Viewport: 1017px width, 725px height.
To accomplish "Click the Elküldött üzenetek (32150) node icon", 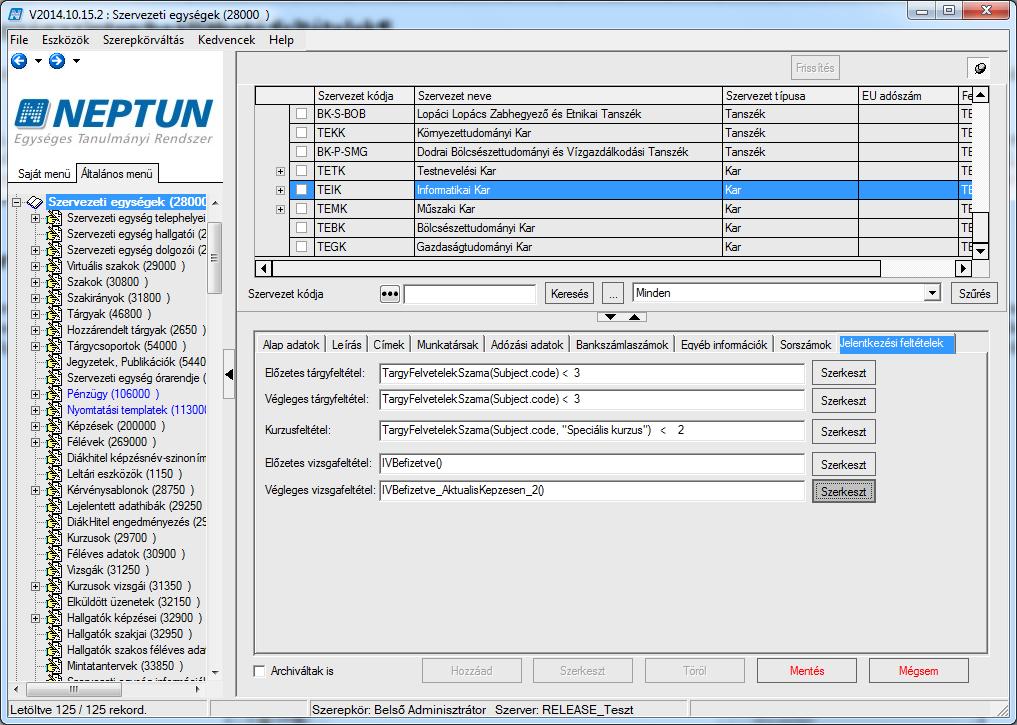I will [54, 602].
